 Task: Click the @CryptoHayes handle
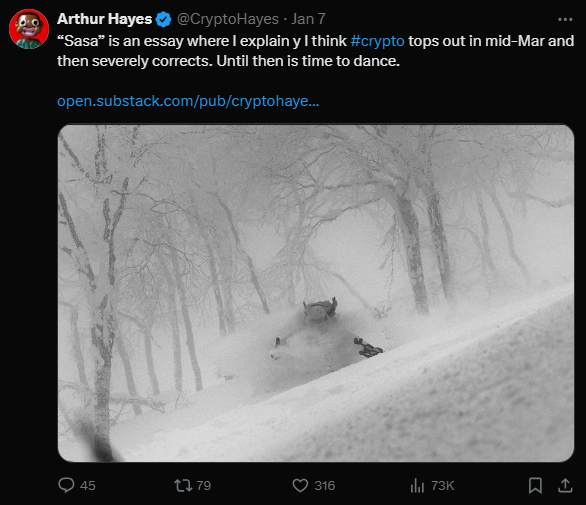[x=228, y=19]
